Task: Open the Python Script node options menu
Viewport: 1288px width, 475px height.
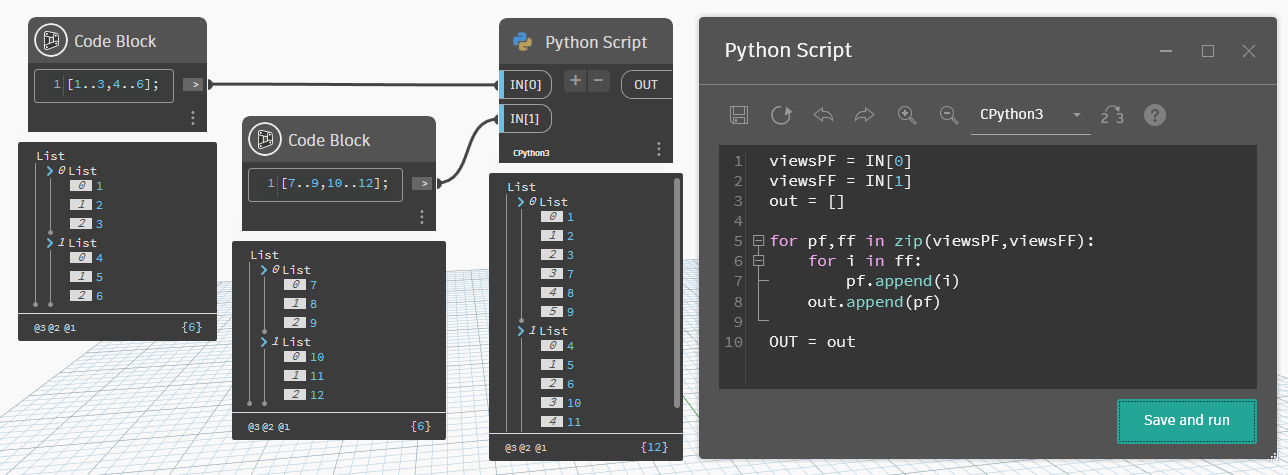Action: [x=658, y=149]
